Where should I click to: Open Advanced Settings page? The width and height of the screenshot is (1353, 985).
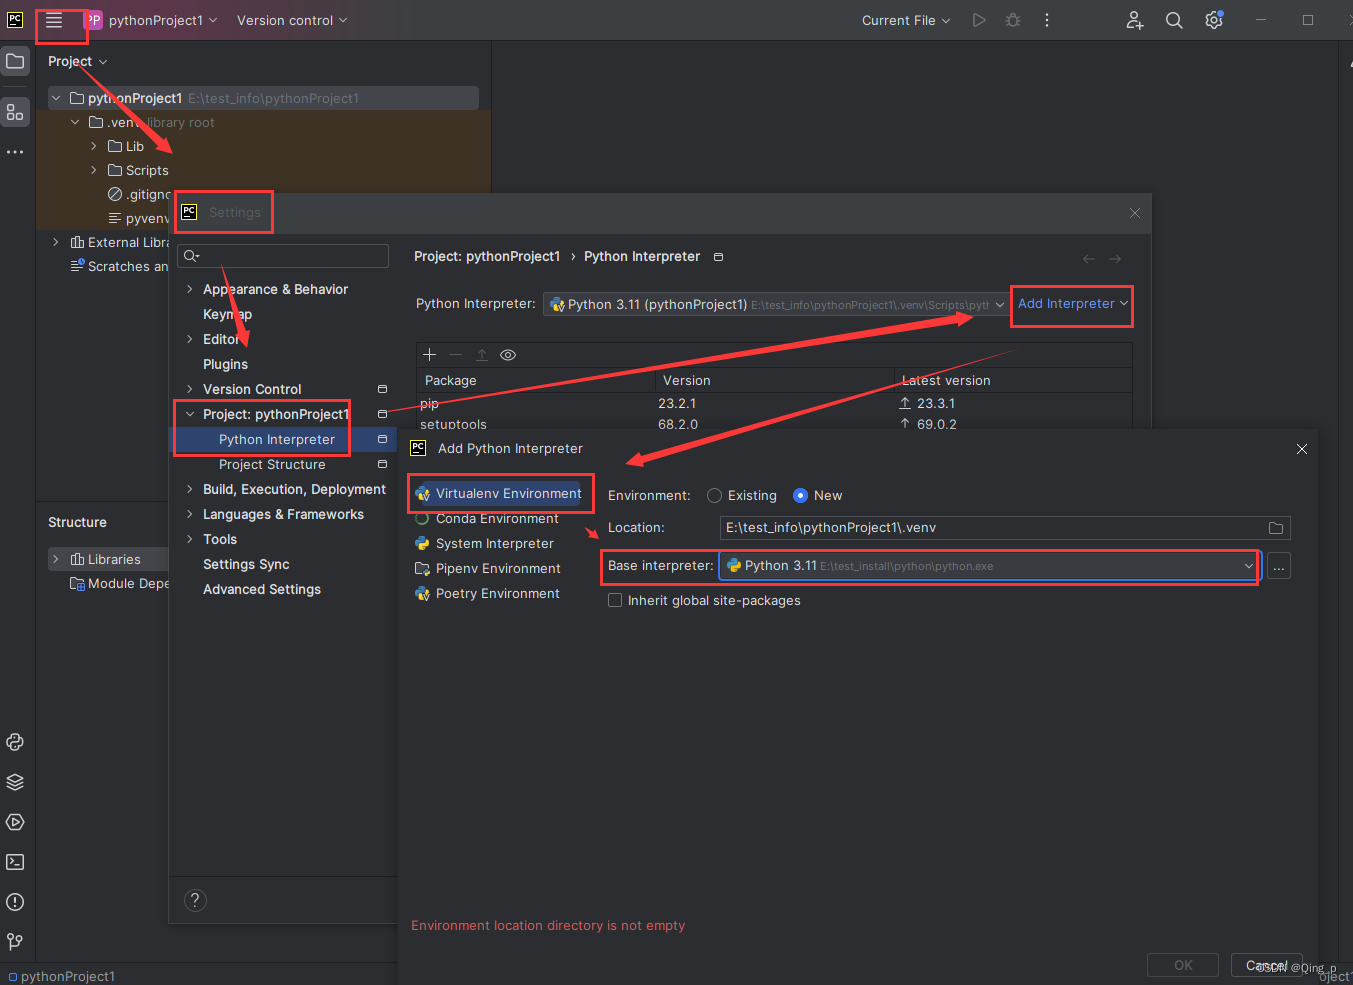coord(262,589)
